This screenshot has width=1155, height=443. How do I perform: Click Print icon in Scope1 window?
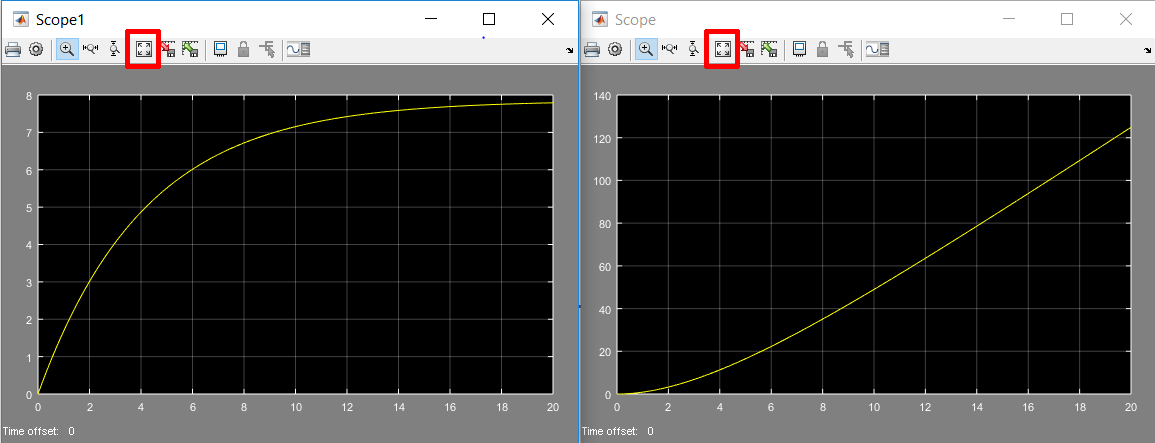point(13,49)
